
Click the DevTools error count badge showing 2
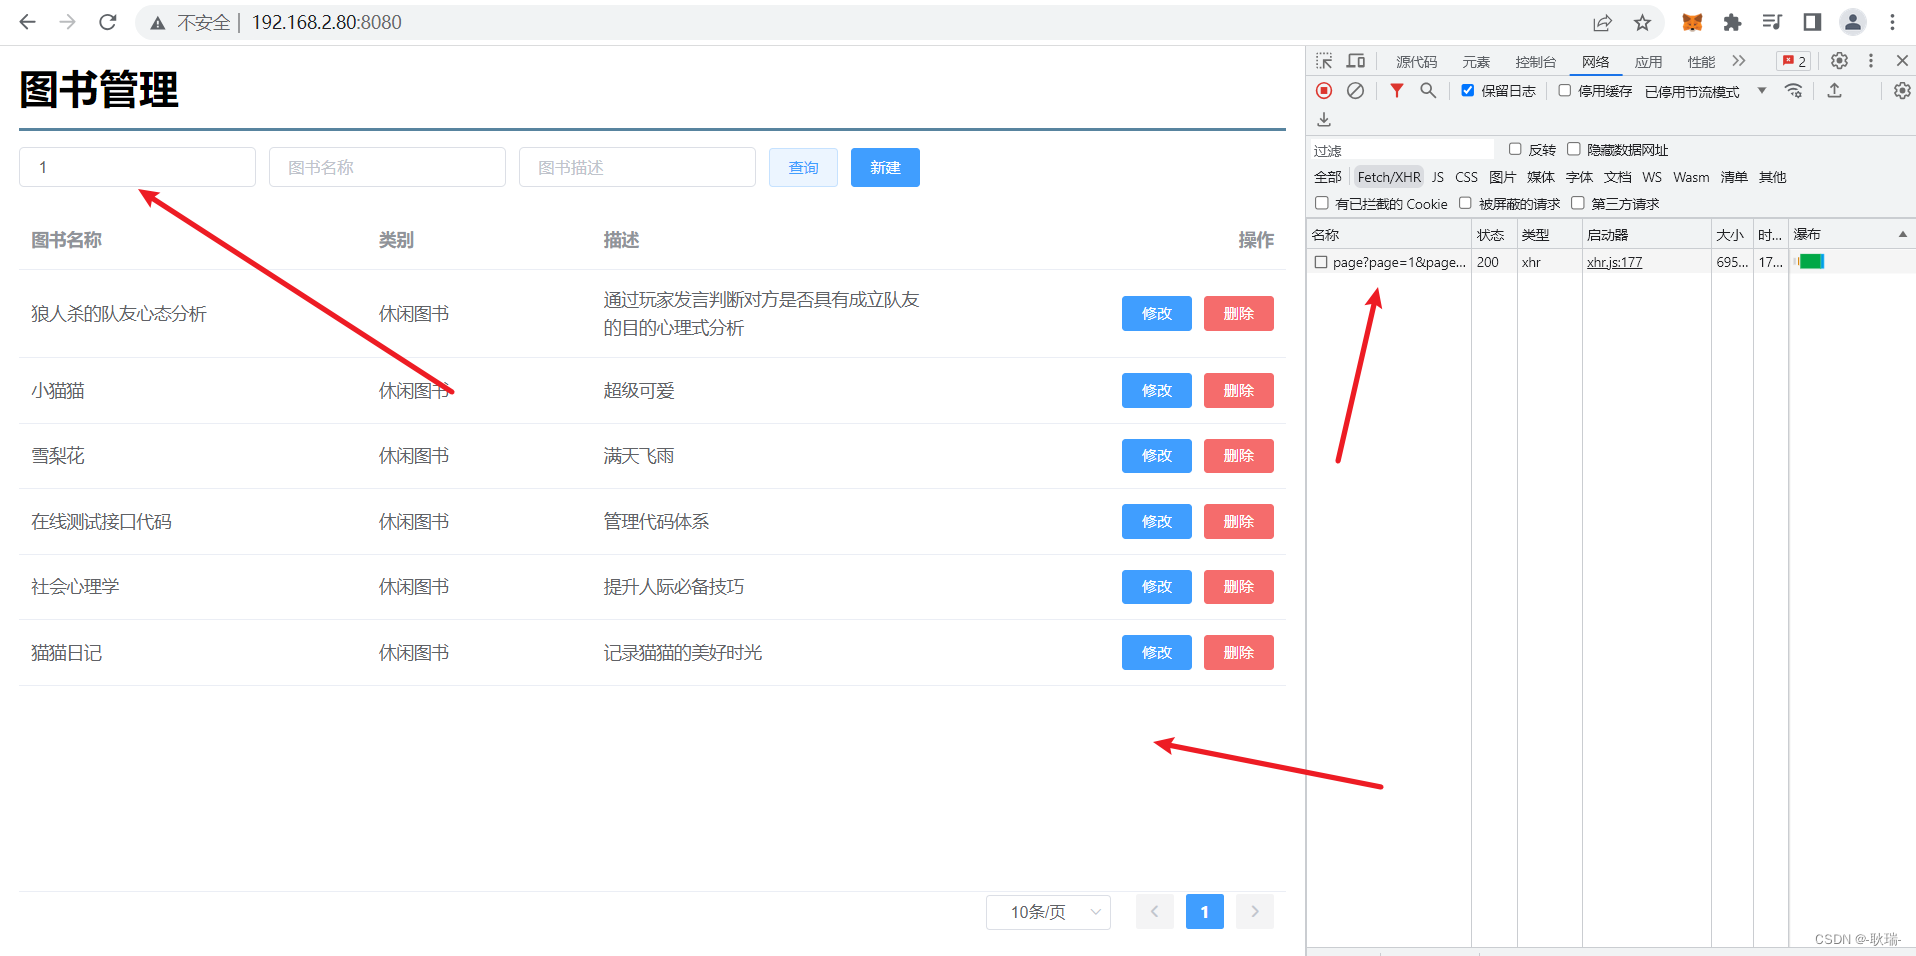1794,61
